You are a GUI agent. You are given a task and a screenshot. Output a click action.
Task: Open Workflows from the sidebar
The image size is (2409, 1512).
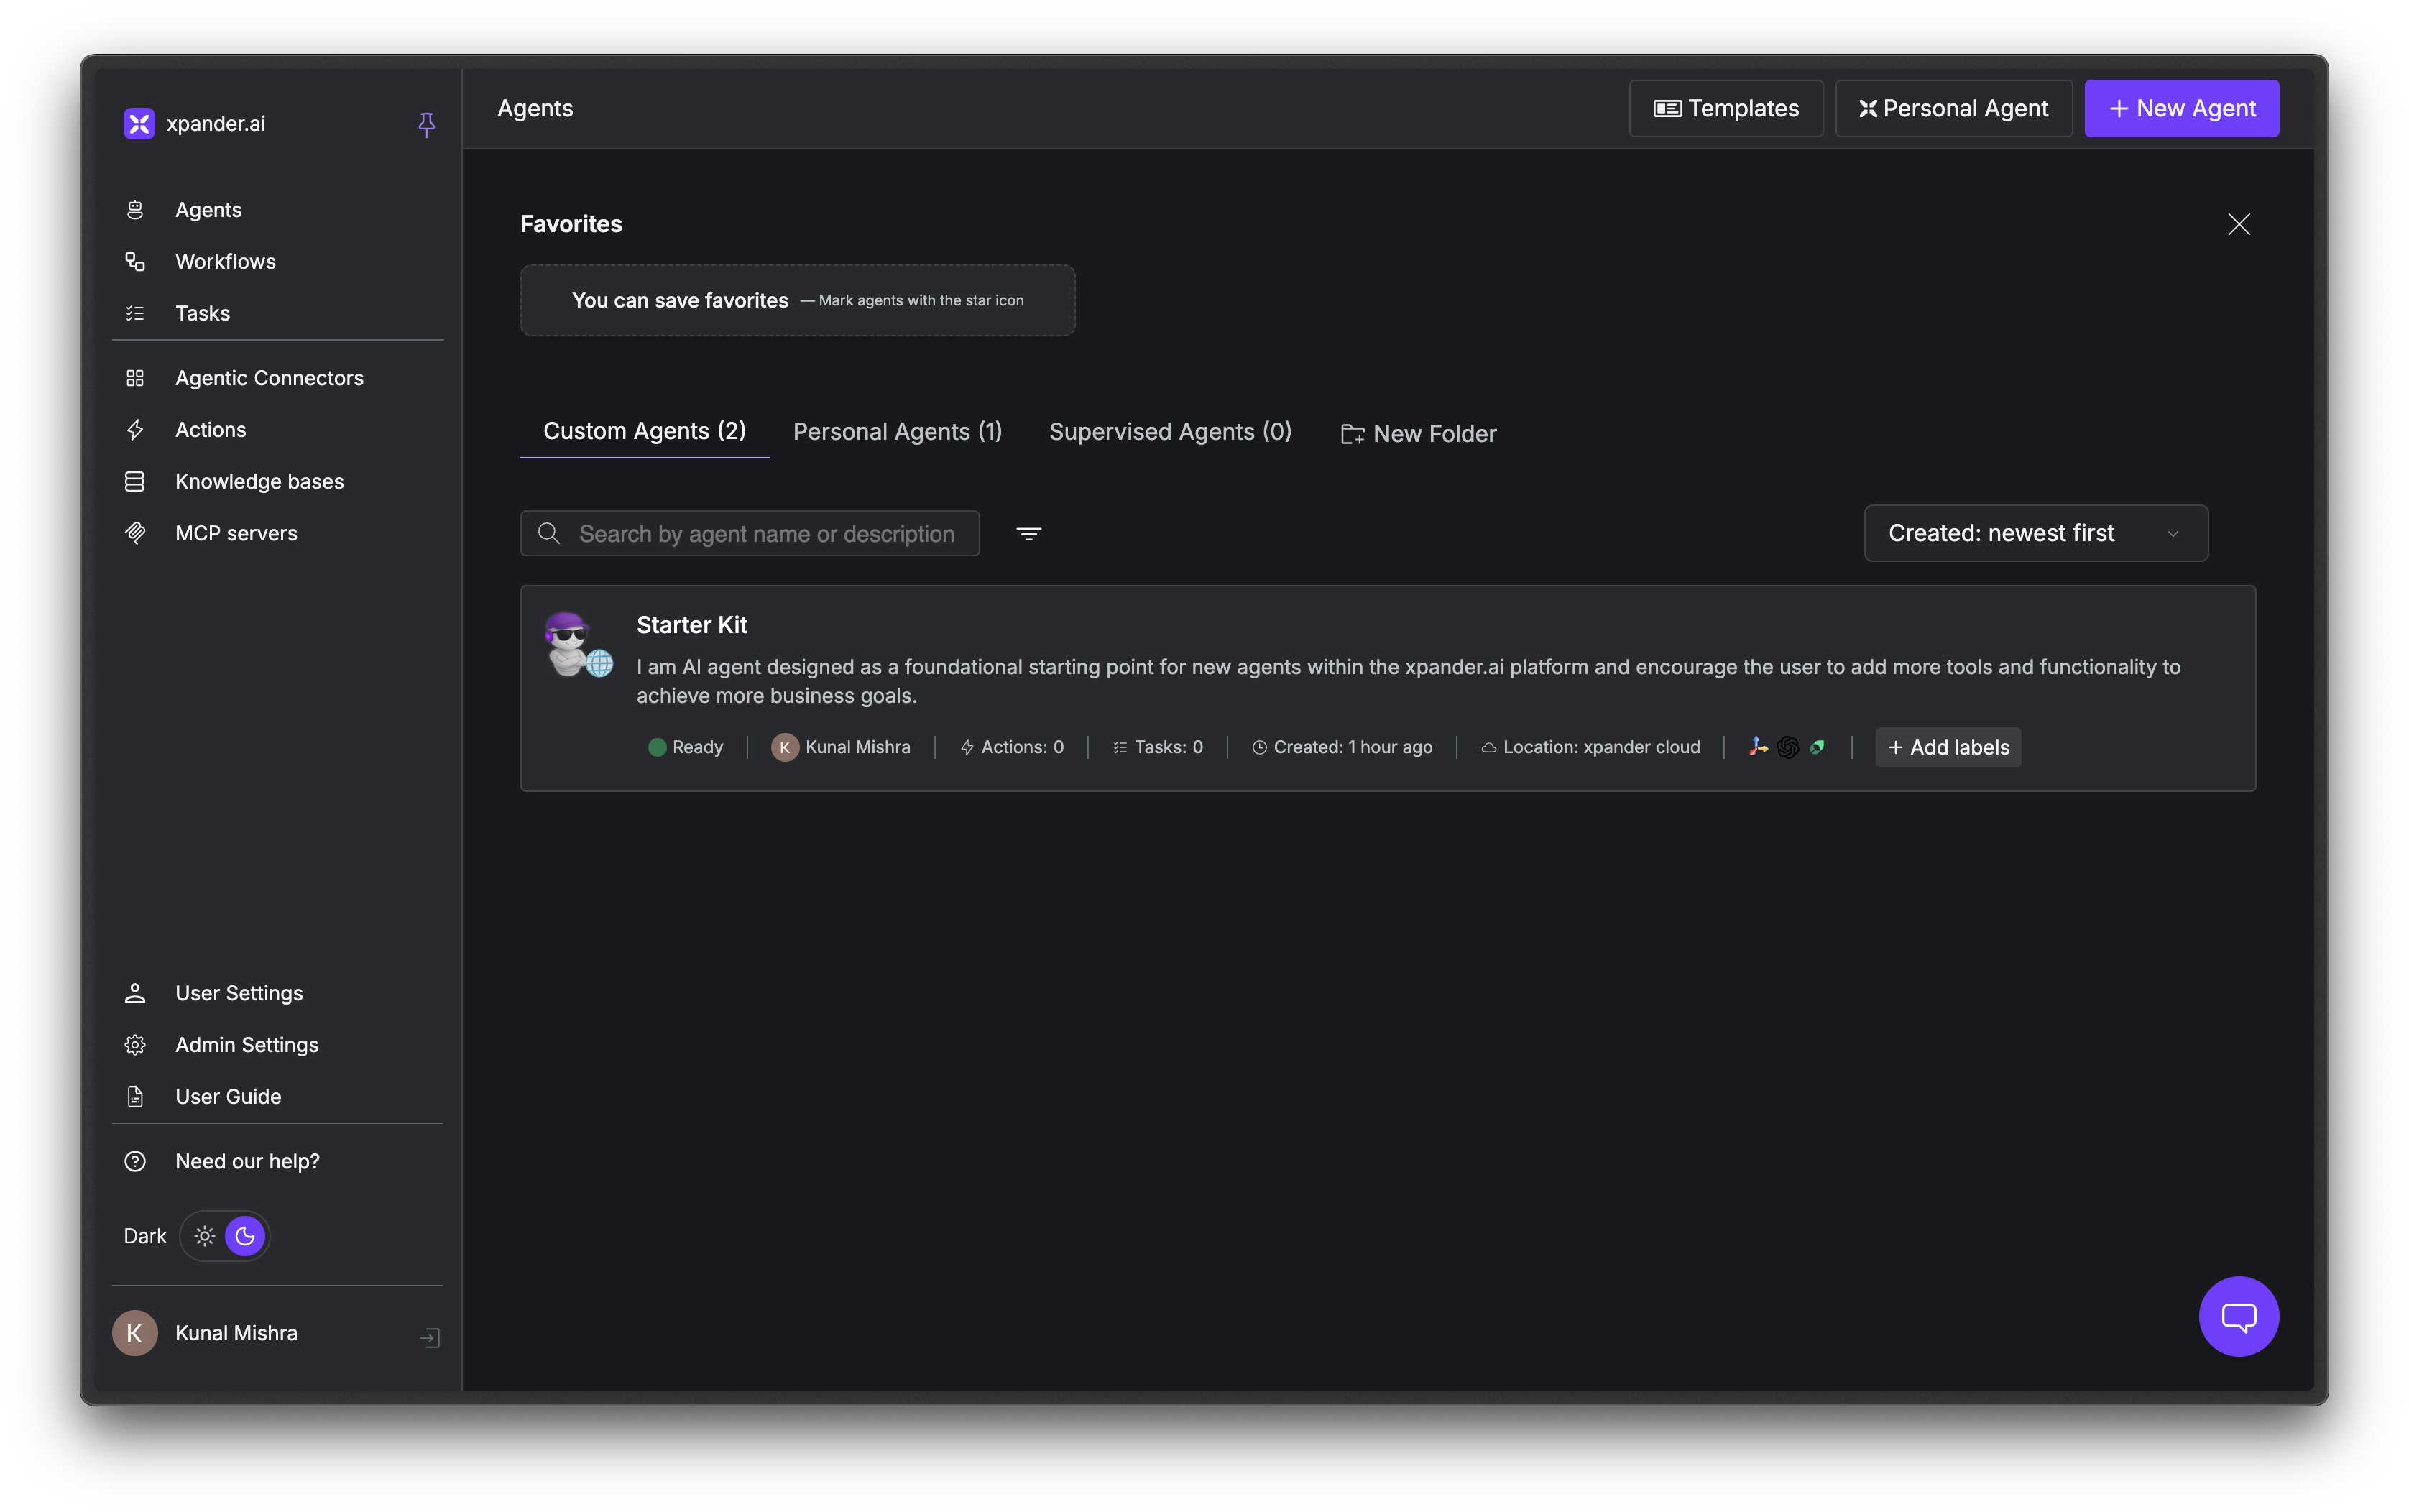point(136,262)
